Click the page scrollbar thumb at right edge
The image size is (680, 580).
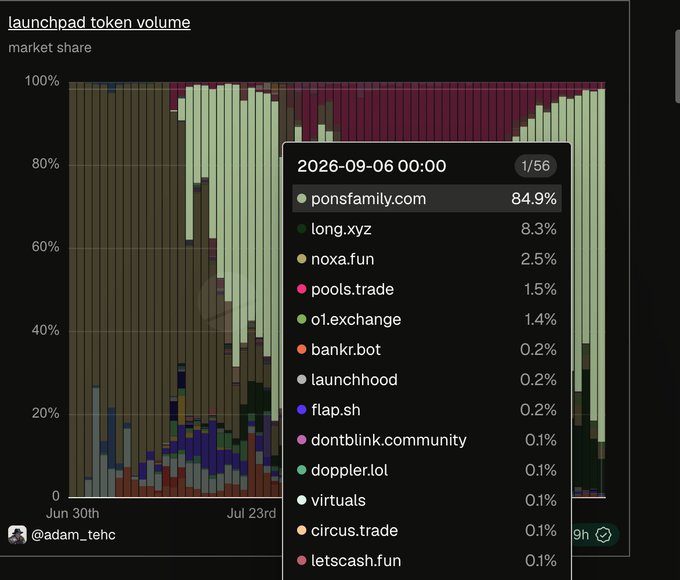(677, 66)
